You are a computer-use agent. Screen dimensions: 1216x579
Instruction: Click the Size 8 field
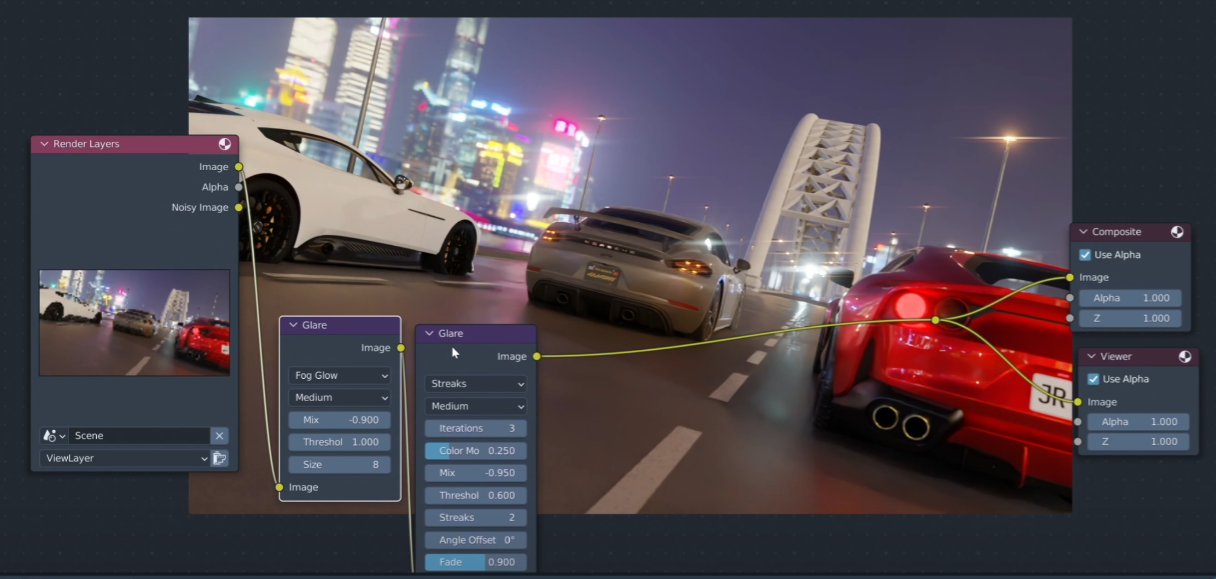pos(340,464)
